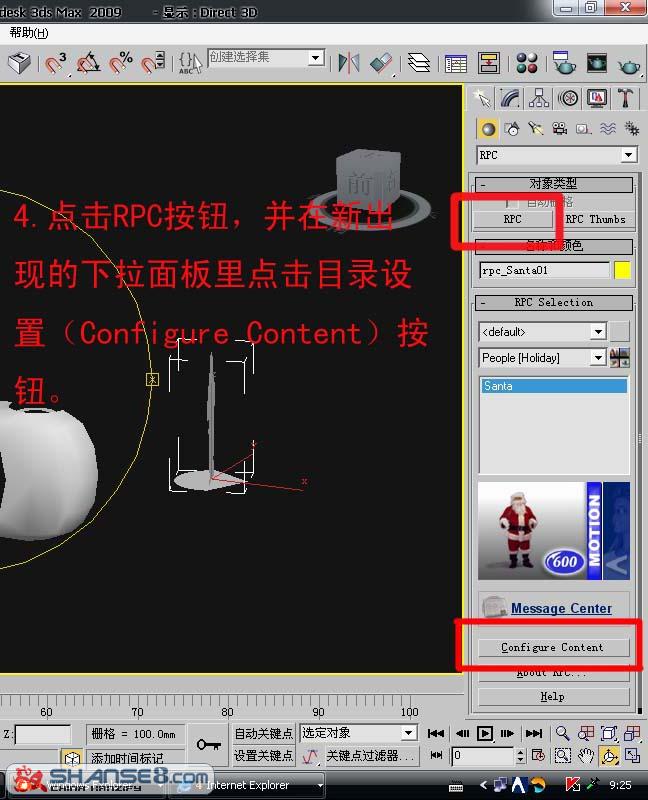Step to the previous frame
Screen dimensions: 648x800
click(462, 733)
